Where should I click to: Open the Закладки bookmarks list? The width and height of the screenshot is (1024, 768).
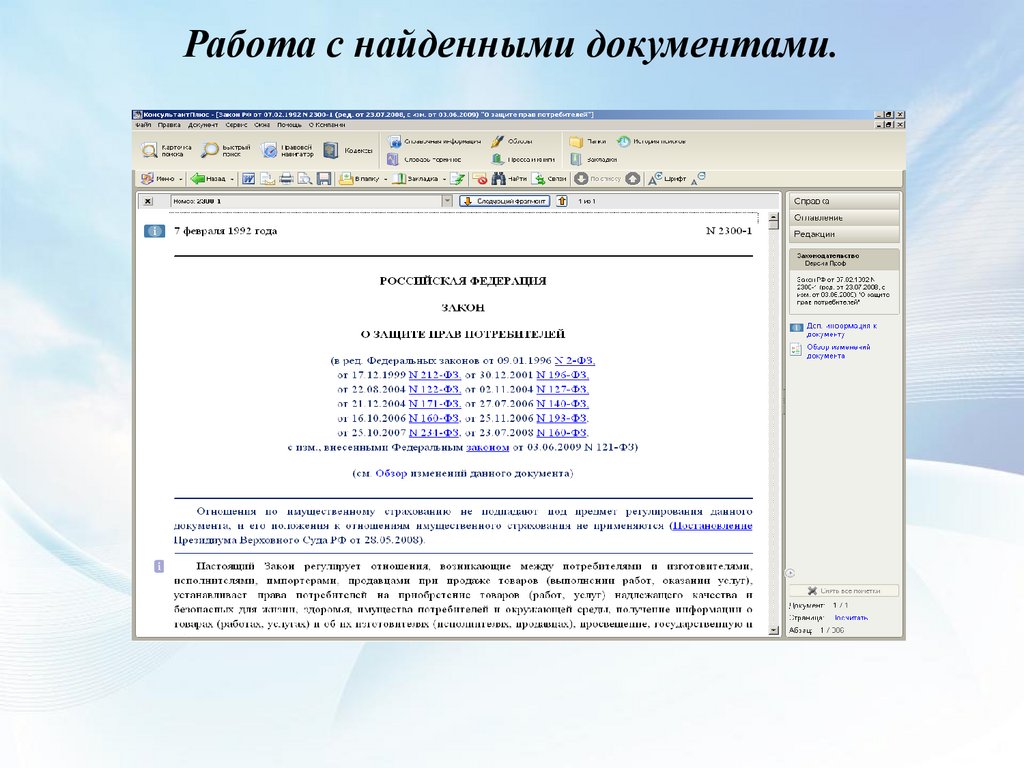[x=594, y=159]
